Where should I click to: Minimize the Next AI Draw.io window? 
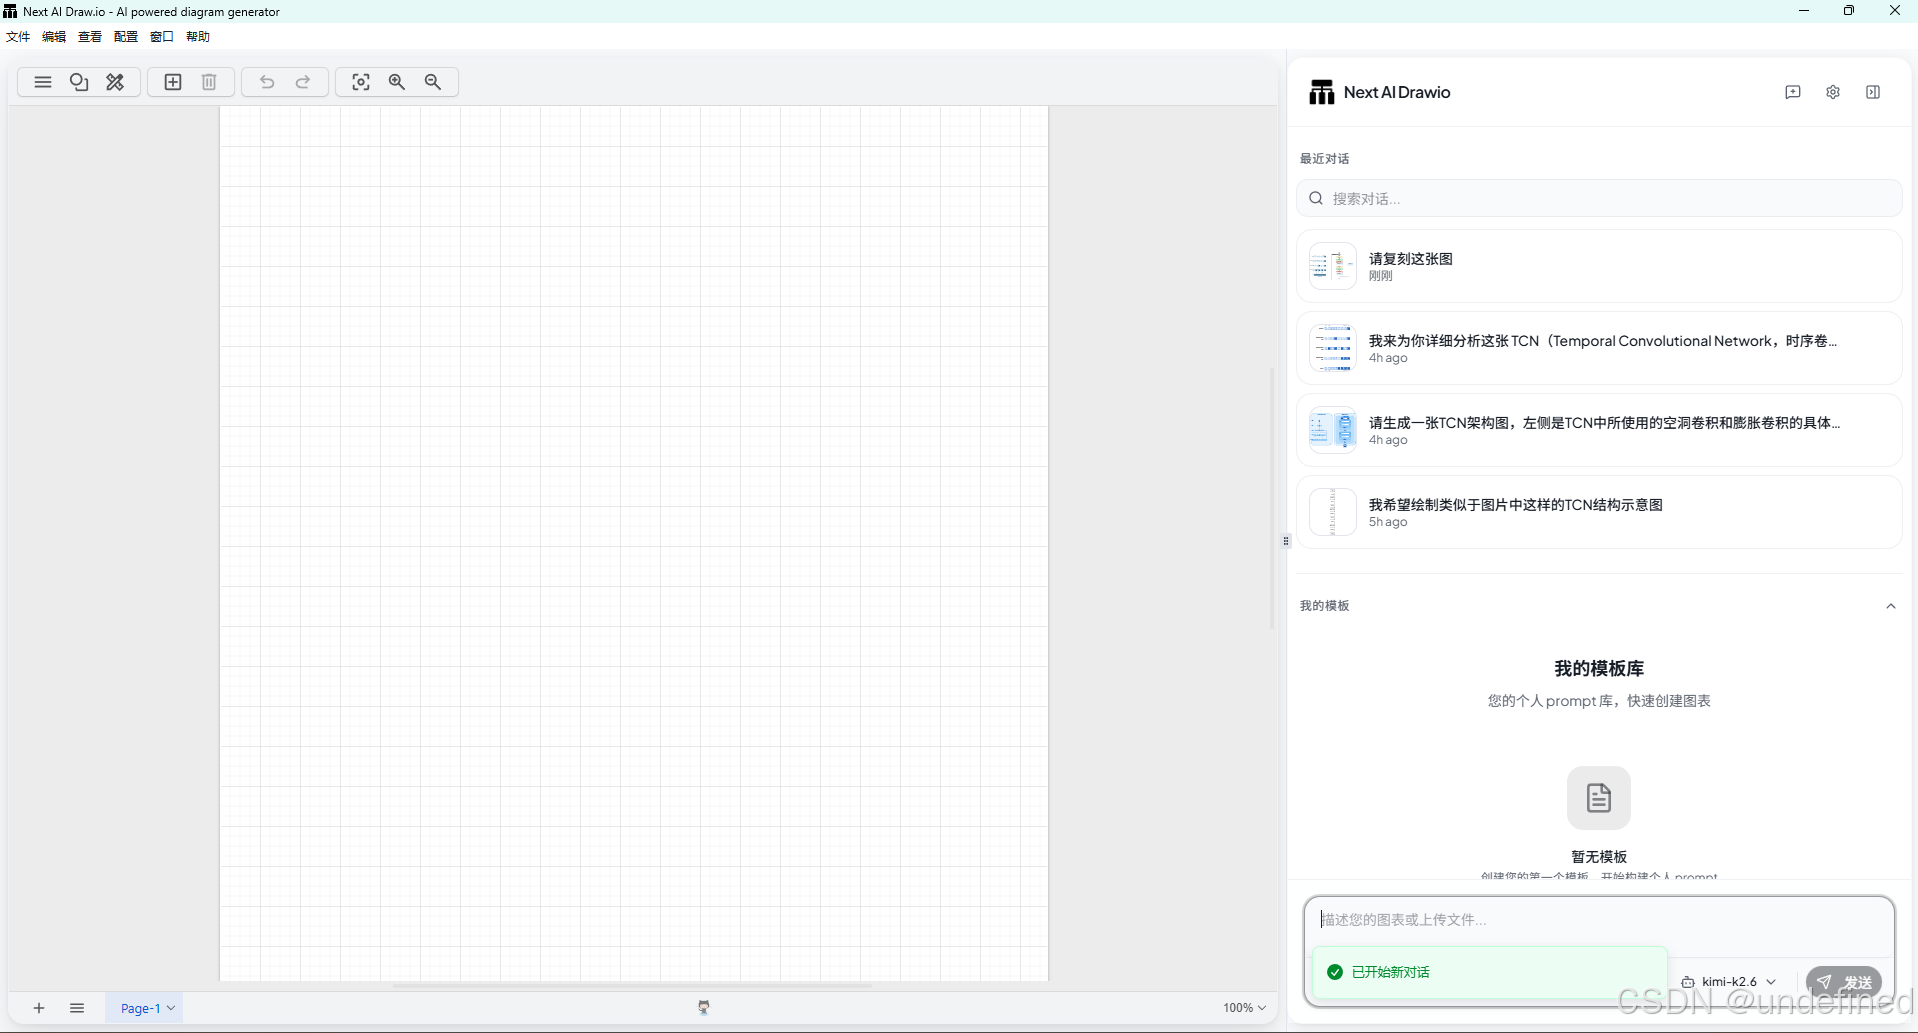(1804, 11)
